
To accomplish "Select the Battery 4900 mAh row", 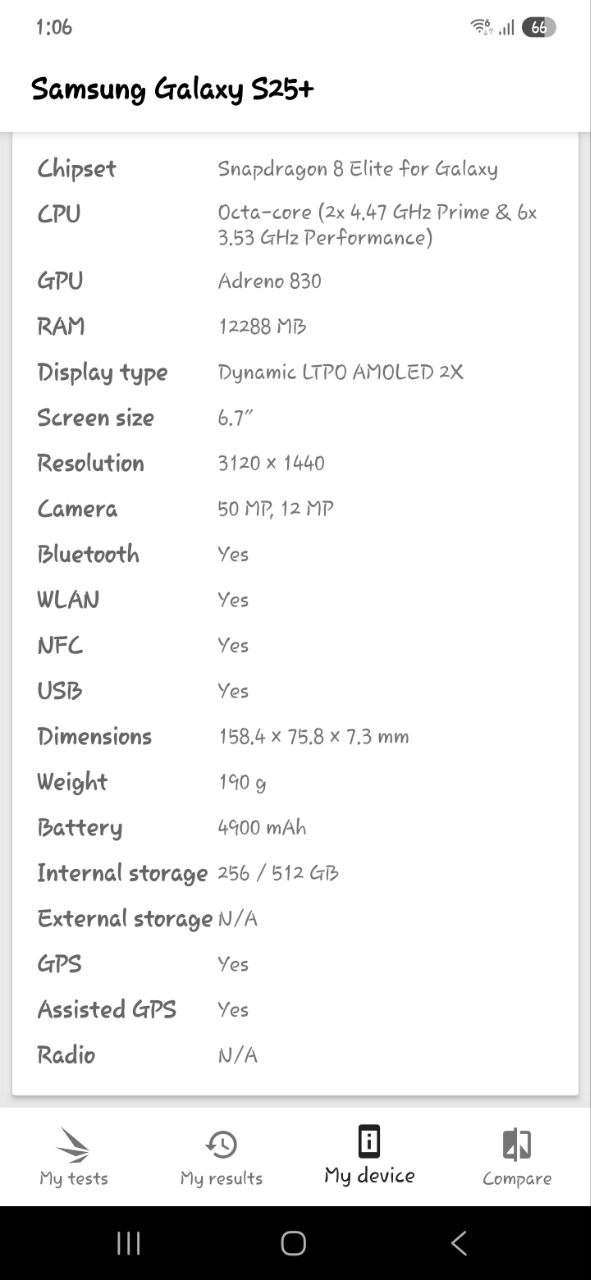I will pyautogui.click(x=295, y=827).
